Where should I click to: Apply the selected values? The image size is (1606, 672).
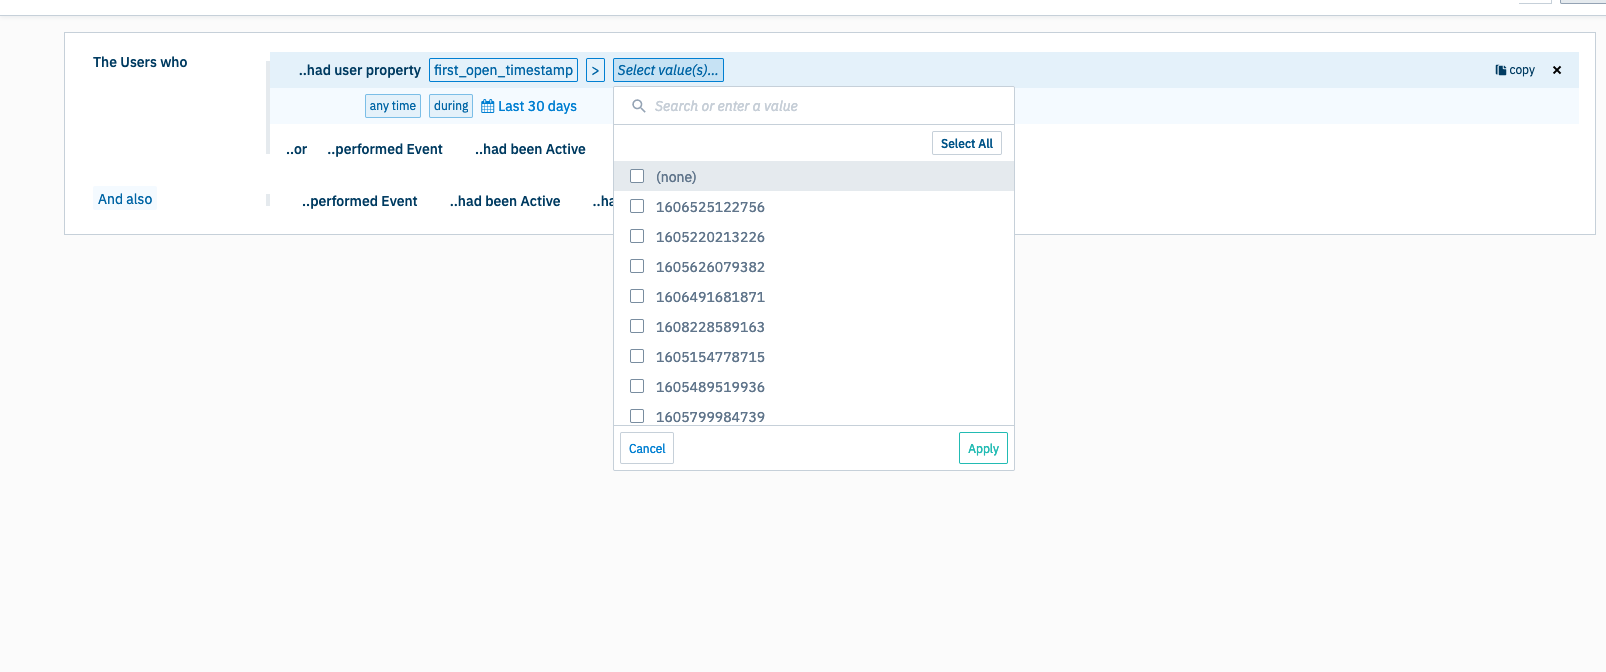pos(983,448)
